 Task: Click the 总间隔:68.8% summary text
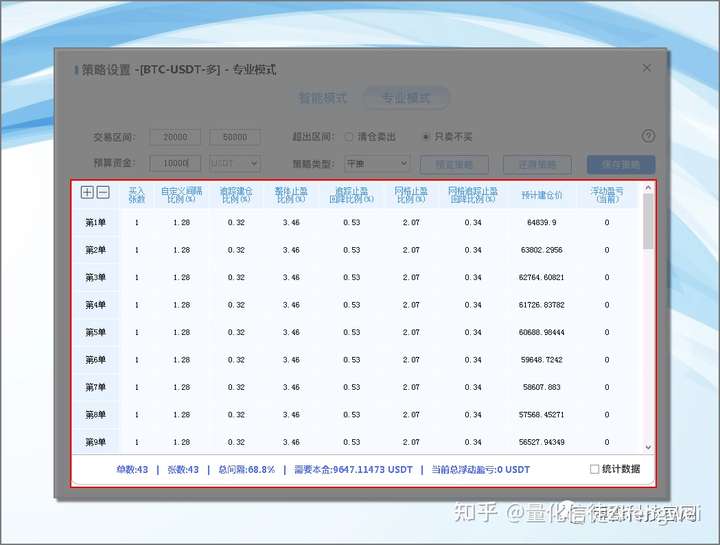(246, 470)
